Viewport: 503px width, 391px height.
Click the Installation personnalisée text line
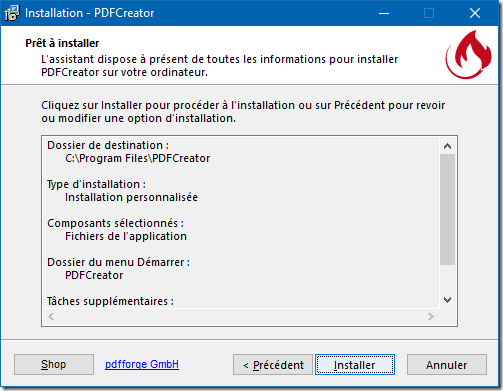click(131, 197)
